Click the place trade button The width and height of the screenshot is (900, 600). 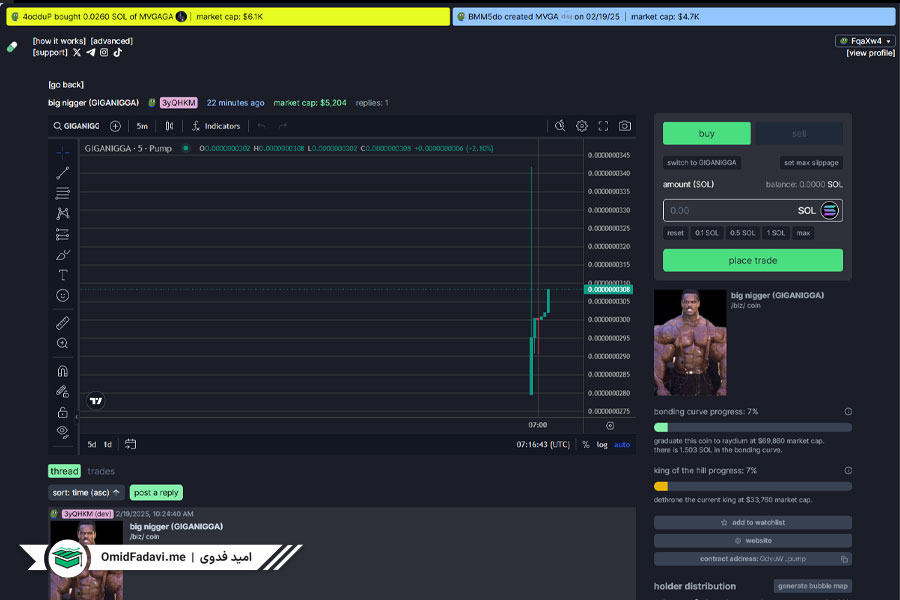click(752, 260)
